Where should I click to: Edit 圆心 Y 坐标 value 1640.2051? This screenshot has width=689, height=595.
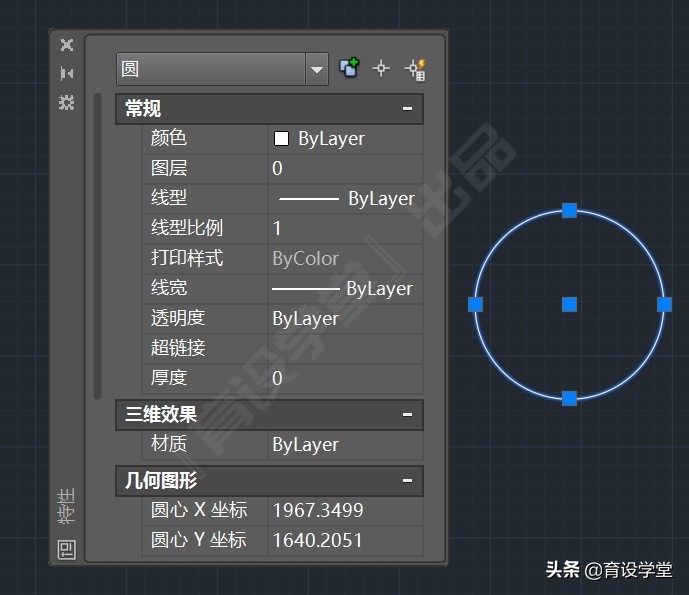pos(345,541)
